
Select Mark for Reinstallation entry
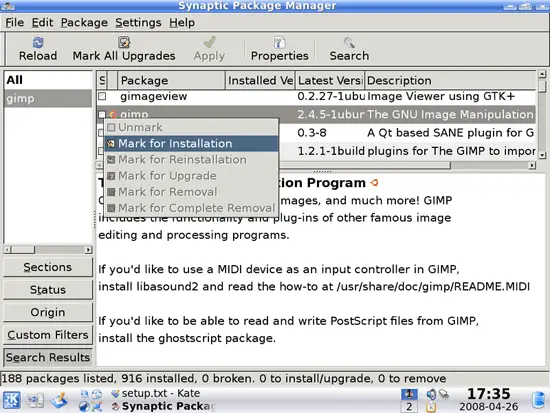tap(192, 160)
